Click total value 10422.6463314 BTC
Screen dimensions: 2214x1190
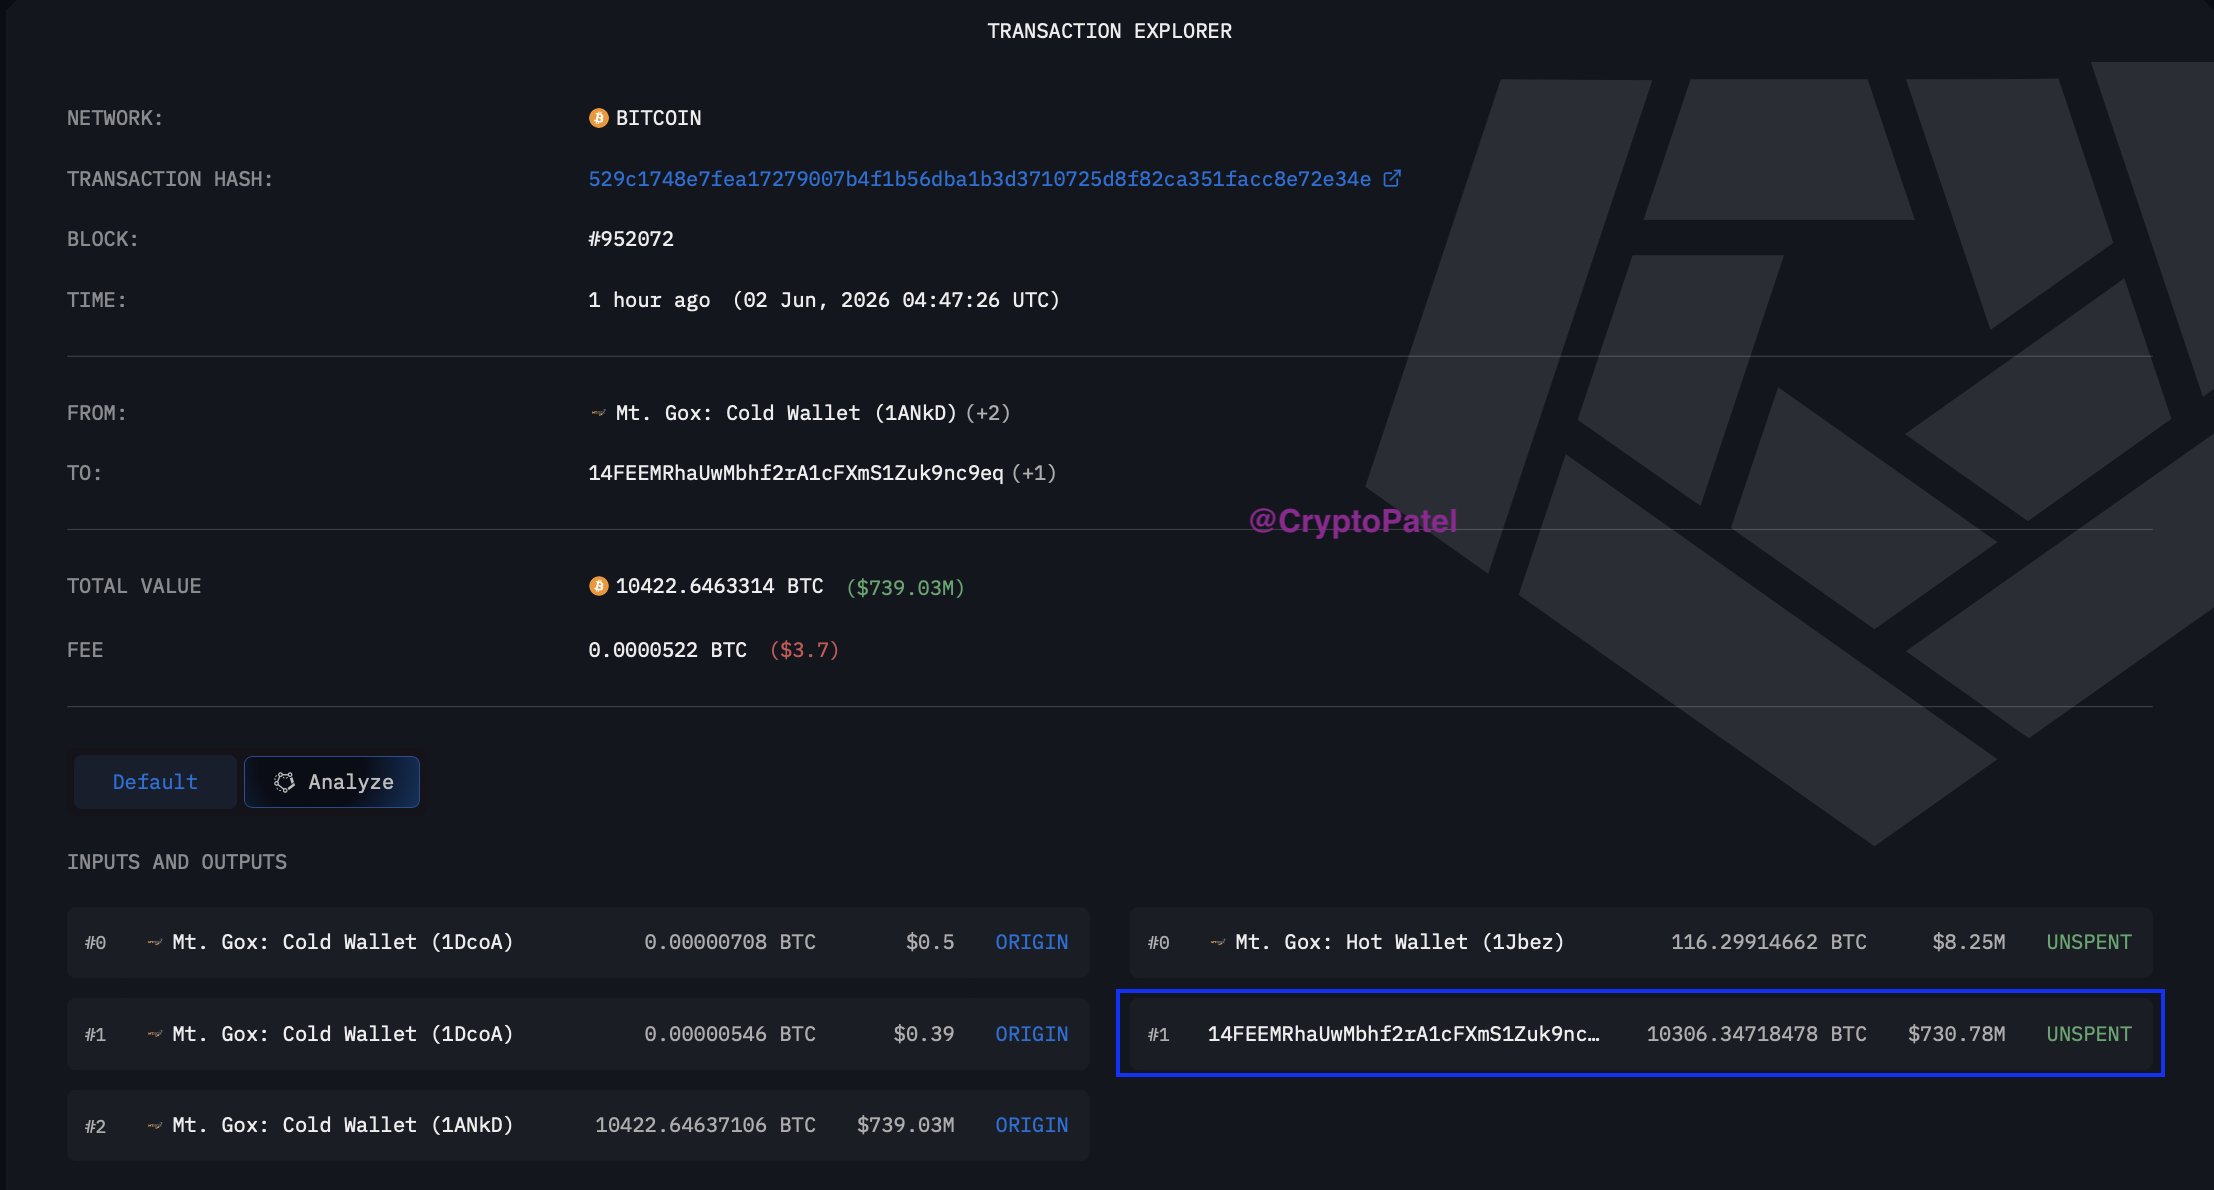[x=719, y=586]
